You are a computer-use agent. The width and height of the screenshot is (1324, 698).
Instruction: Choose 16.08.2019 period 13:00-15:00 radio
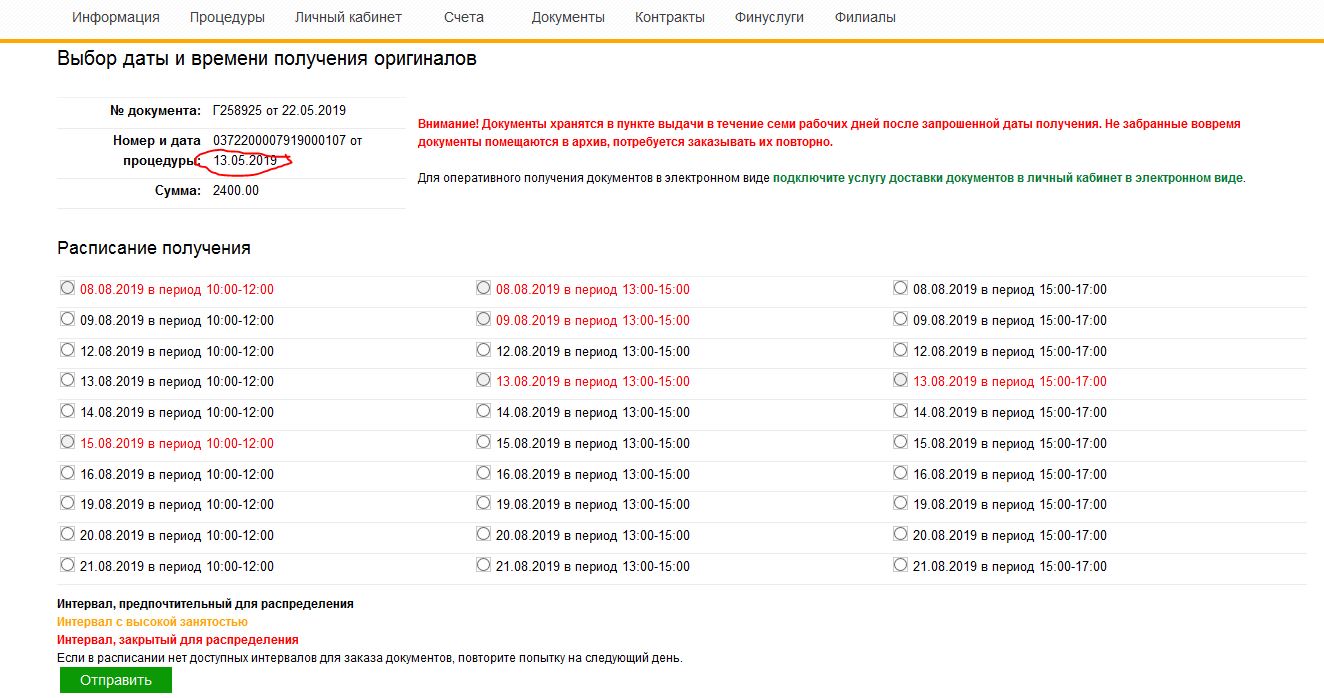484,473
